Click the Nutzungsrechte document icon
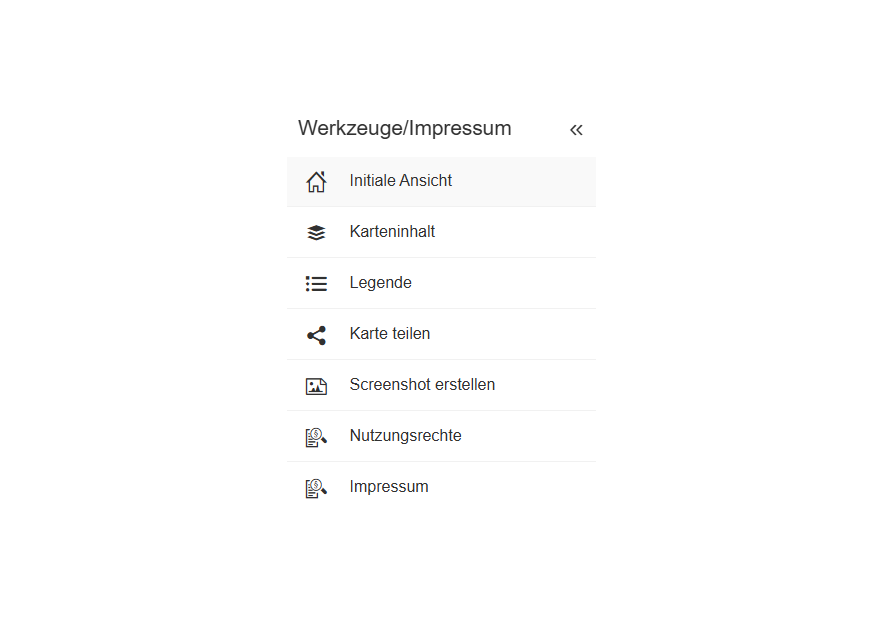The height and width of the screenshot is (622, 880). (316, 436)
